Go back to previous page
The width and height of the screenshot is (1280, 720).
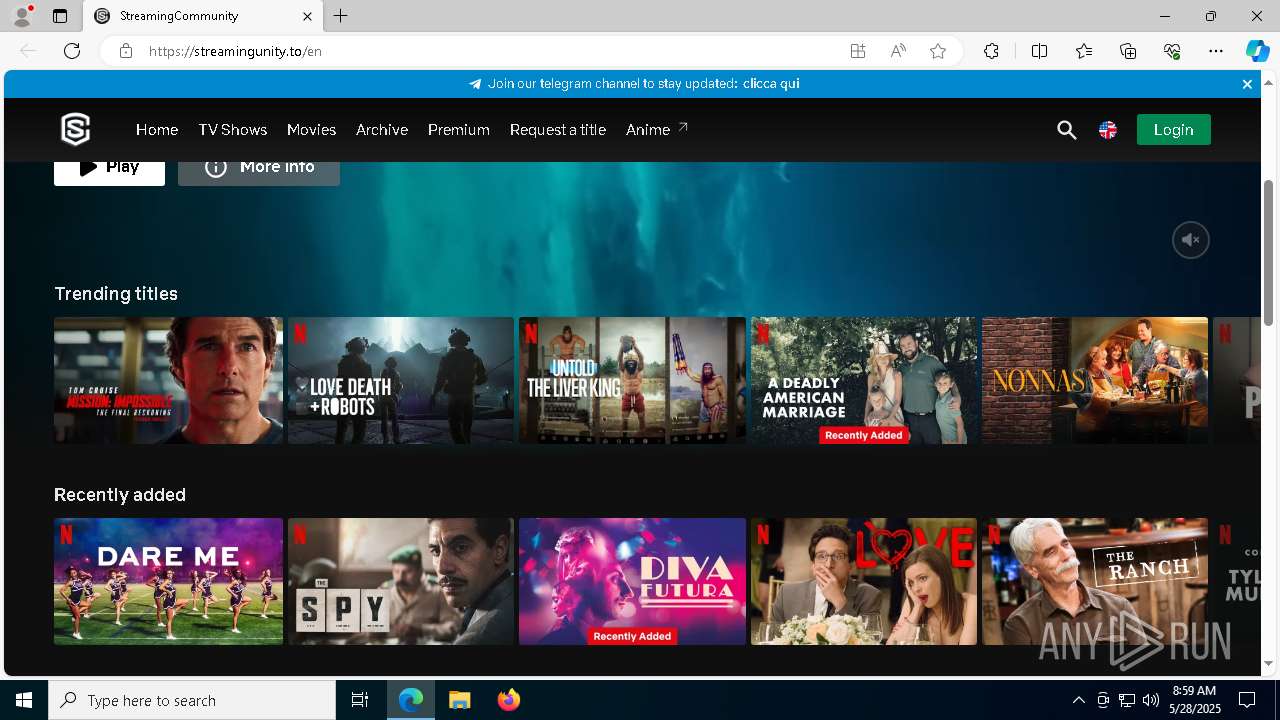28,51
